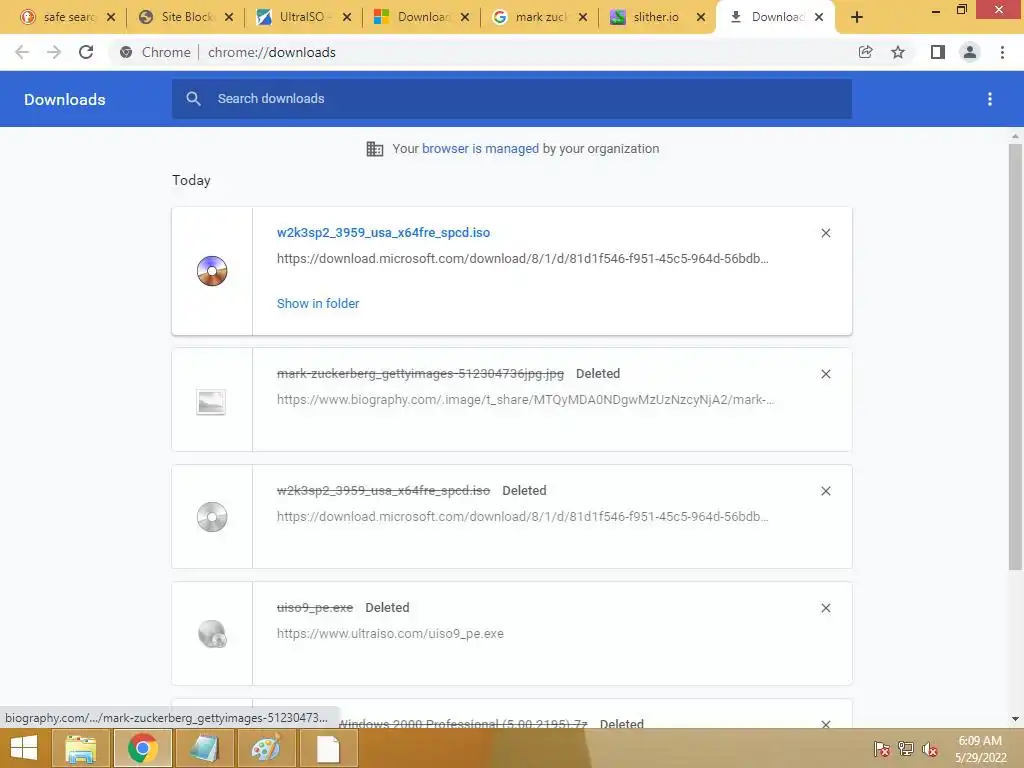Click the muted volume tray icon
Screen dimensions: 1024x768
click(930, 749)
